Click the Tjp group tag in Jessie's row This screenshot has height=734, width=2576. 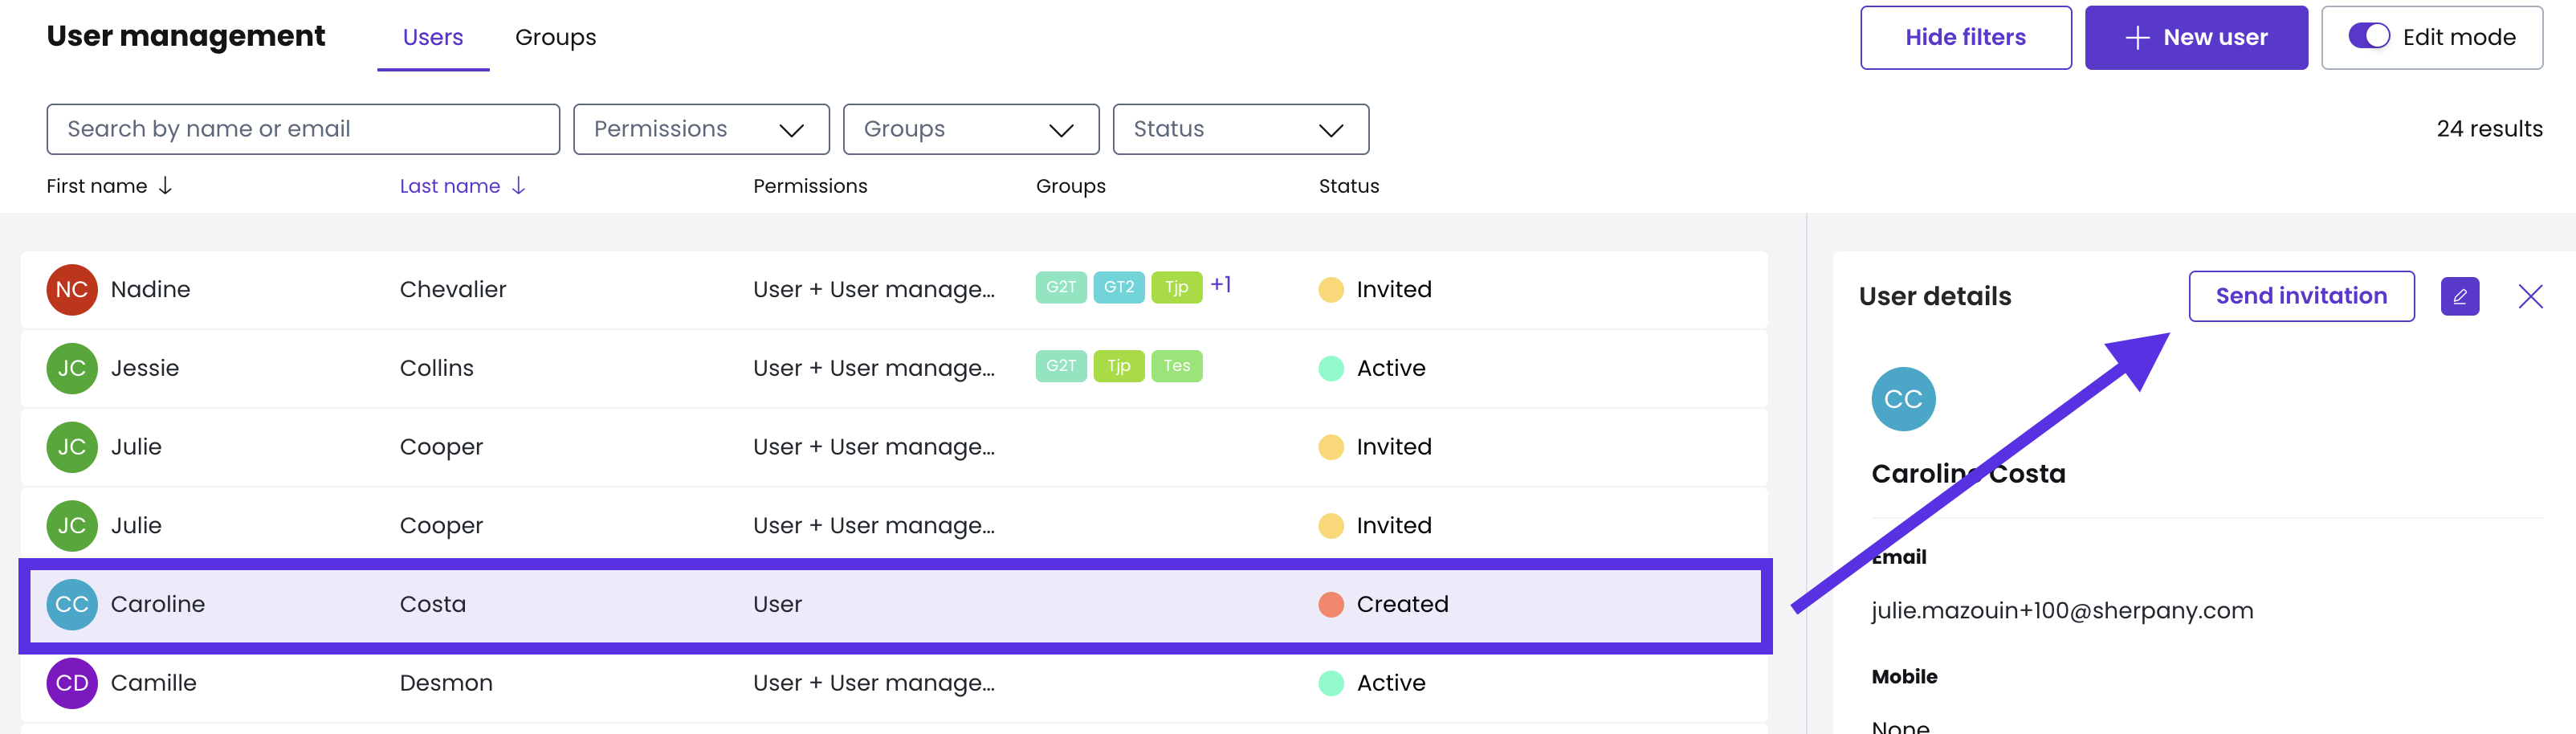1119,366
